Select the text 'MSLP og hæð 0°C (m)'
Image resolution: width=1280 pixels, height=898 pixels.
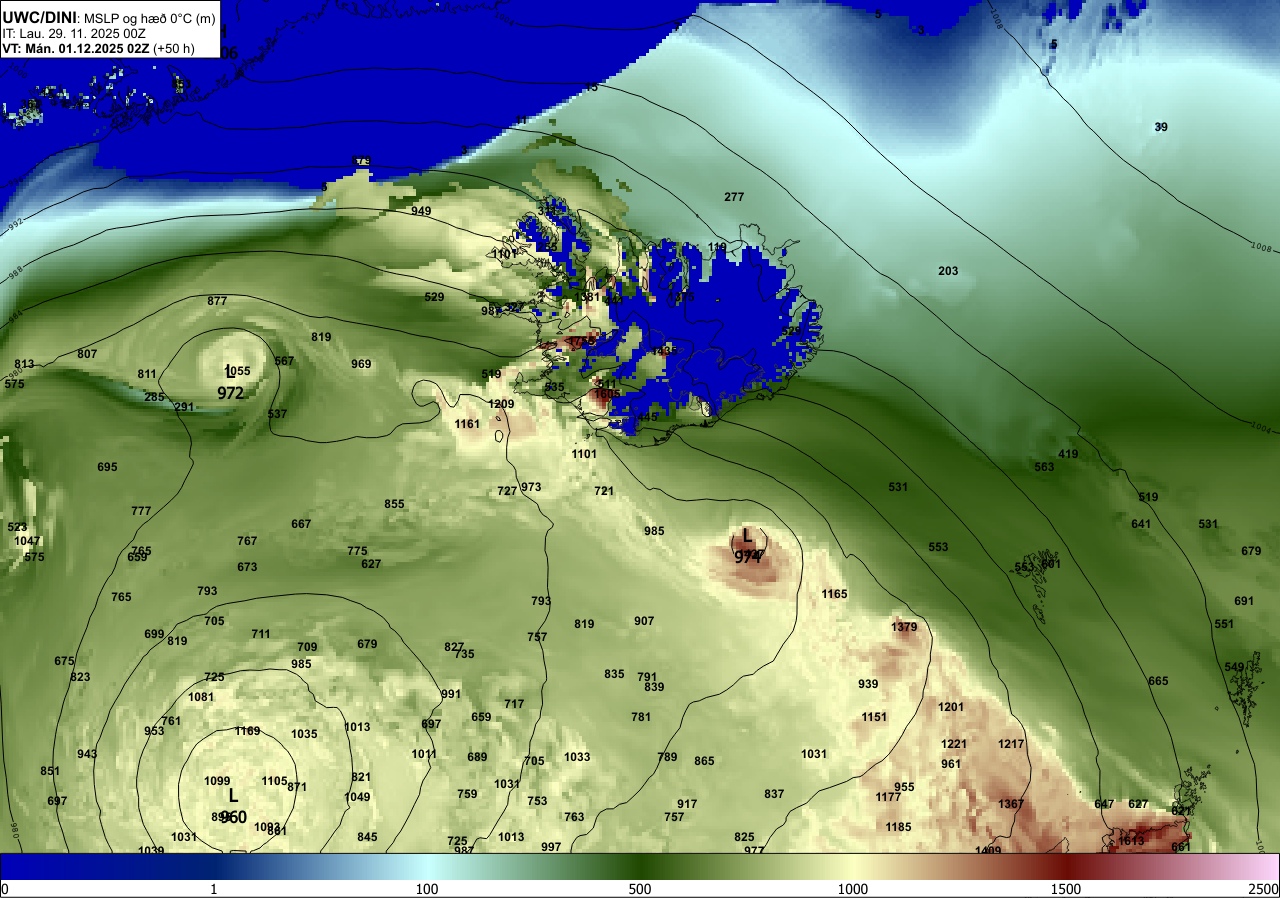[149, 18]
